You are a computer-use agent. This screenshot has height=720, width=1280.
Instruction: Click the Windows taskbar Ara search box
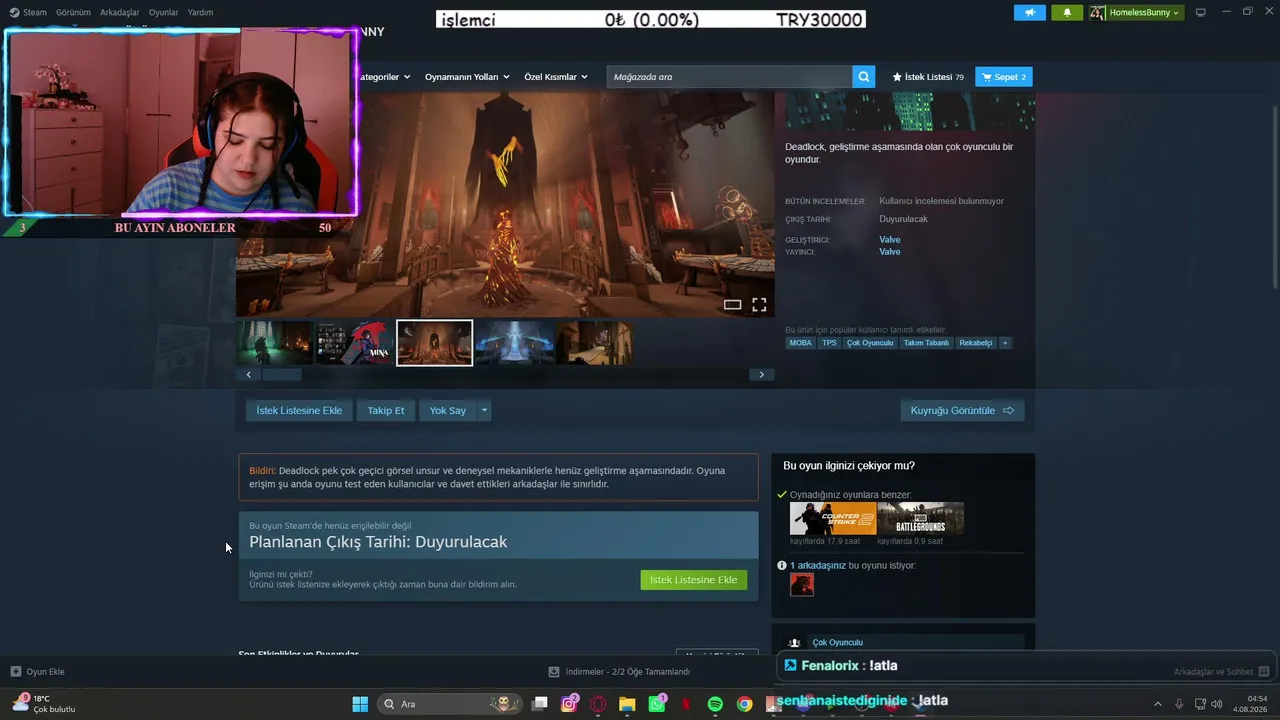point(450,704)
